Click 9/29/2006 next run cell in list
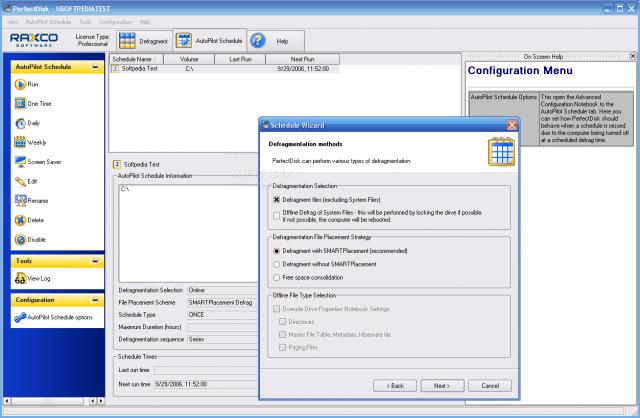 [x=303, y=69]
